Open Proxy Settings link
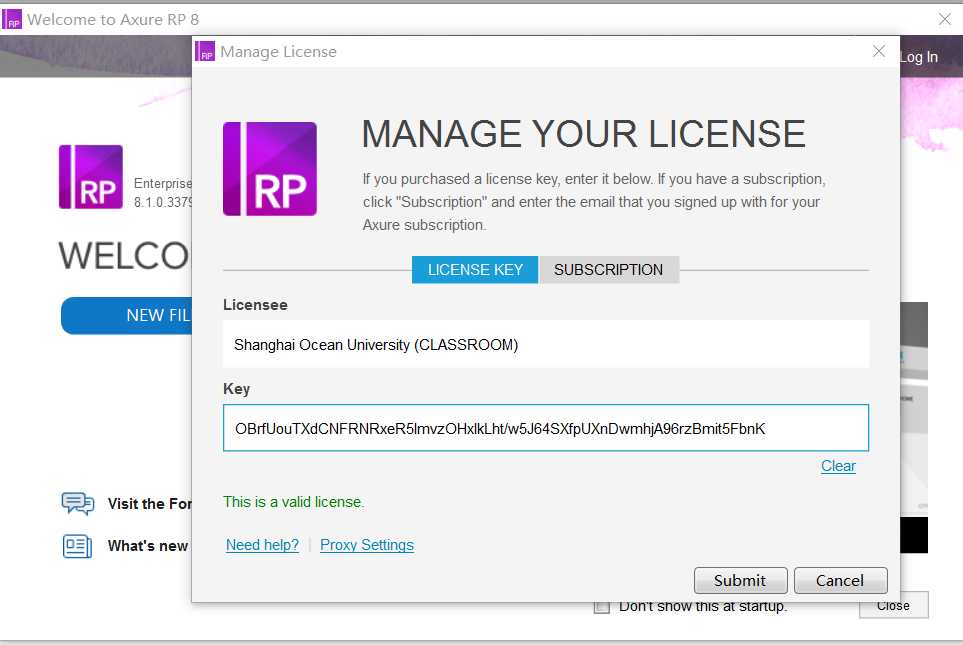 (x=367, y=545)
